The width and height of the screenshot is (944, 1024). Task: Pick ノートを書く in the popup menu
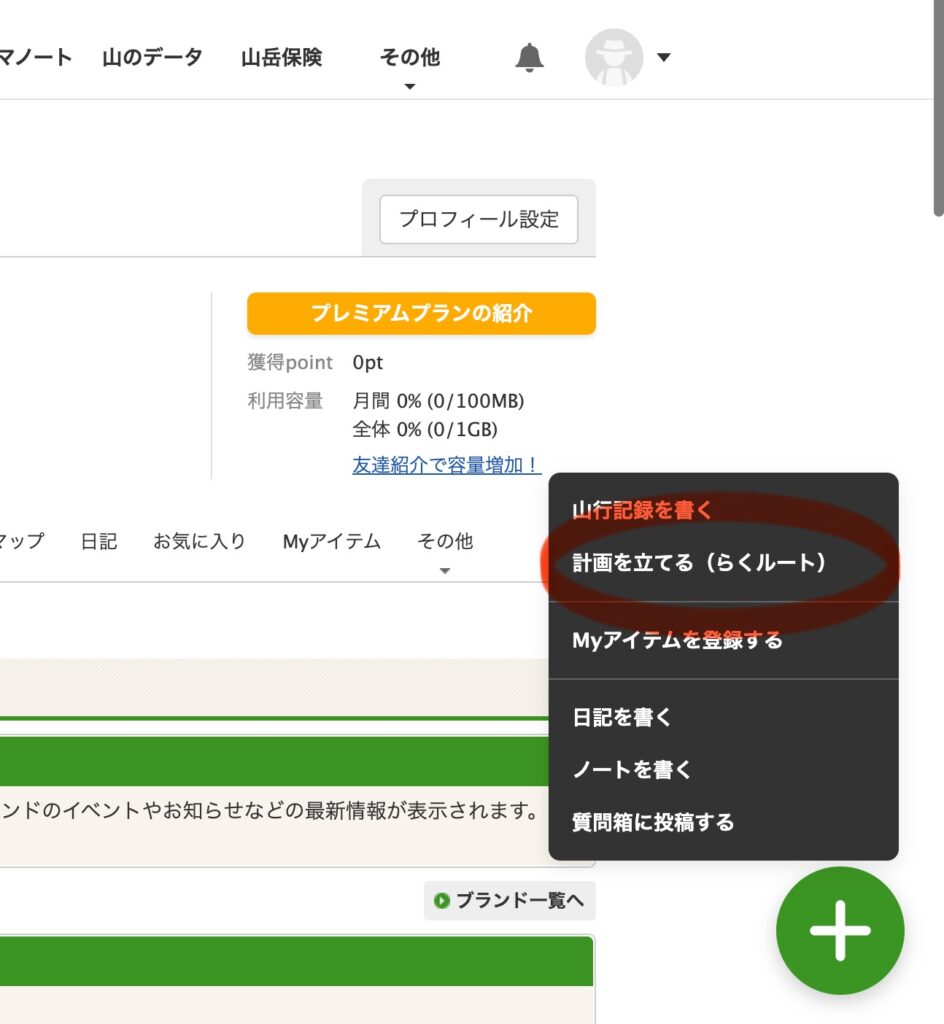pyautogui.click(x=631, y=769)
